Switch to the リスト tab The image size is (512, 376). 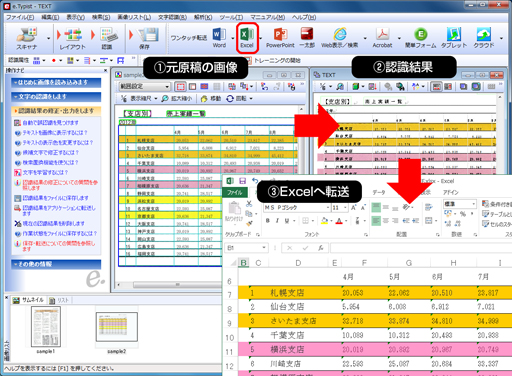point(59,300)
